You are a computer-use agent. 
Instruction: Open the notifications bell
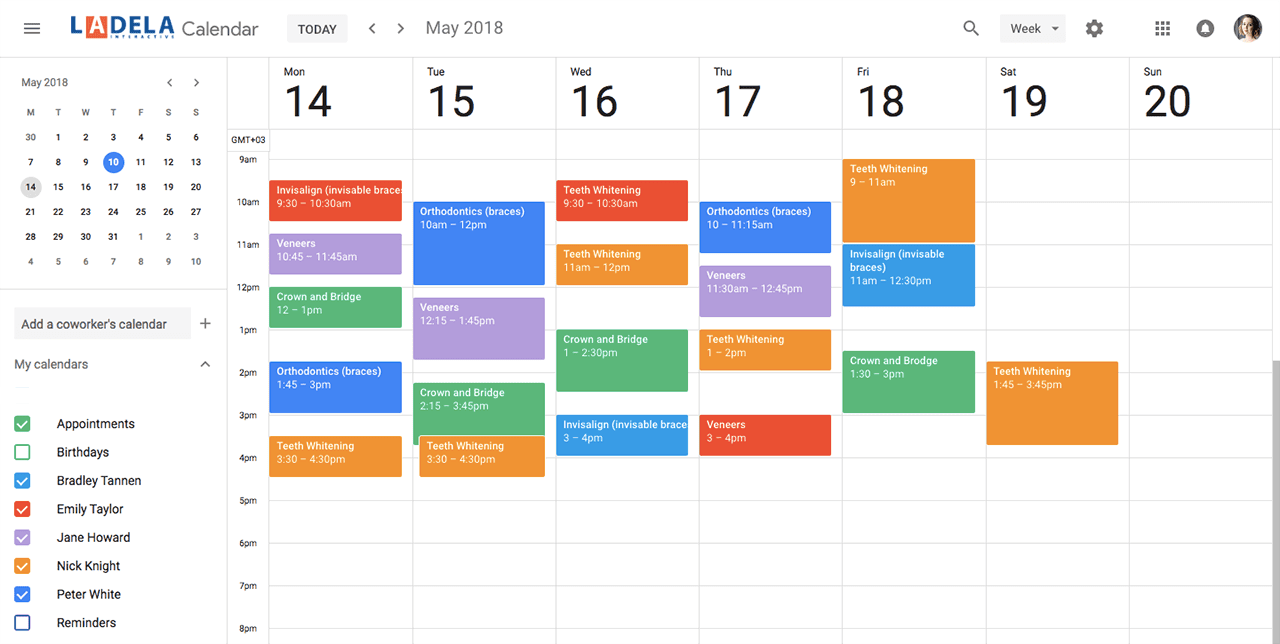click(1205, 28)
